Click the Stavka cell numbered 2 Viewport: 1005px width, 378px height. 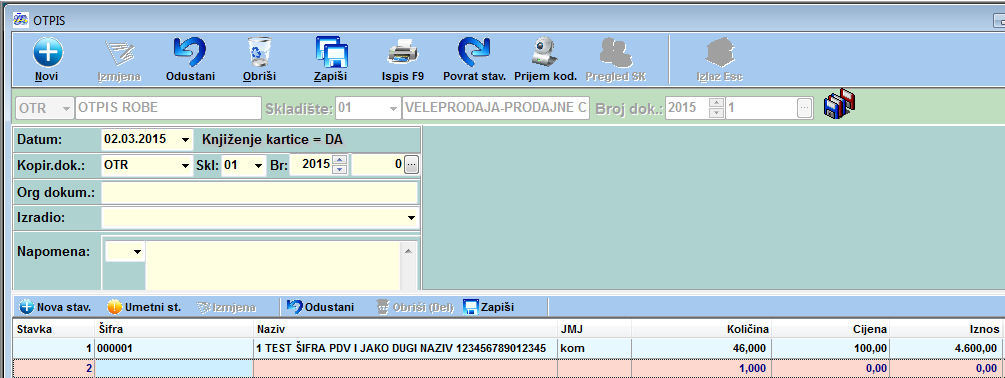54,368
